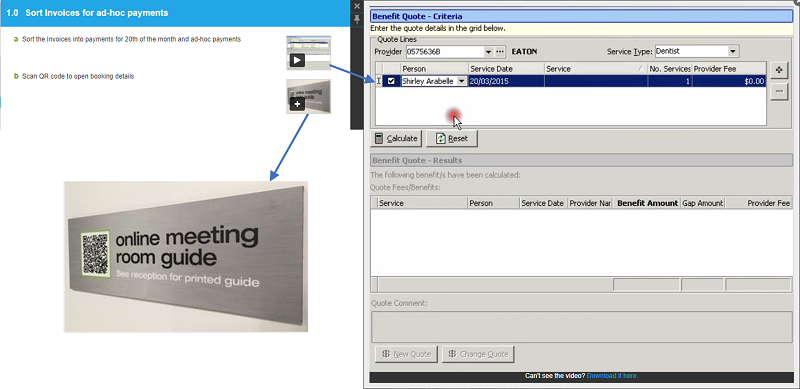
Task: Close the video panel with X icon
Action: [x=357, y=6]
